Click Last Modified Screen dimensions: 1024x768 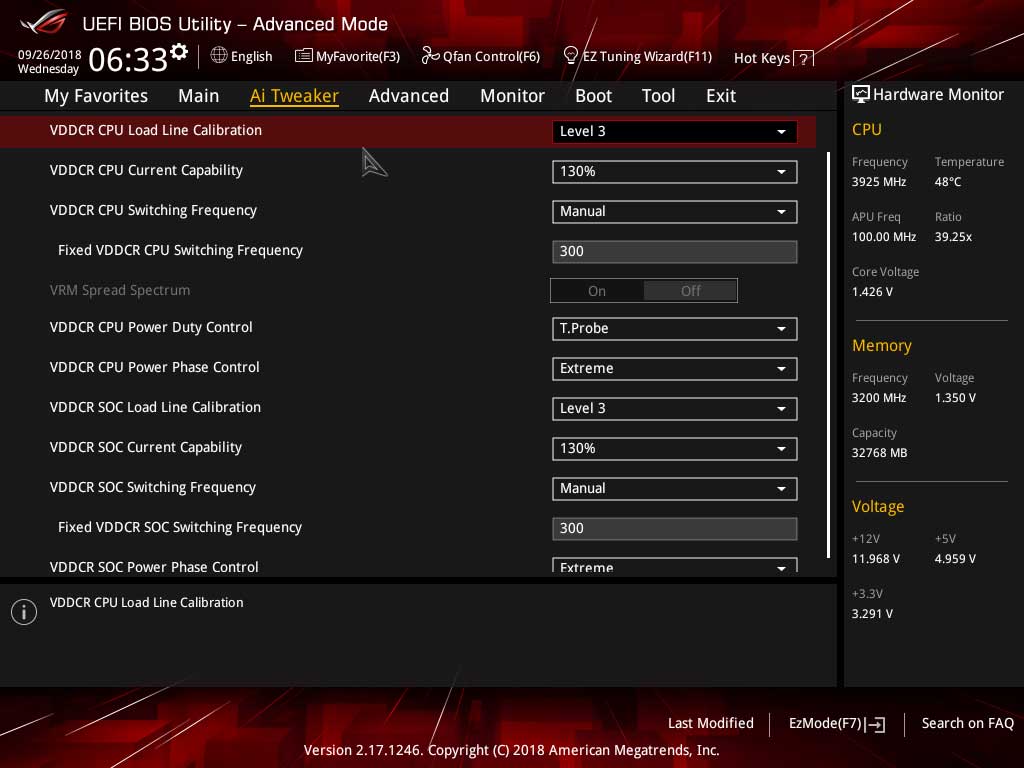pyautogui.click(x=711, y=724)
